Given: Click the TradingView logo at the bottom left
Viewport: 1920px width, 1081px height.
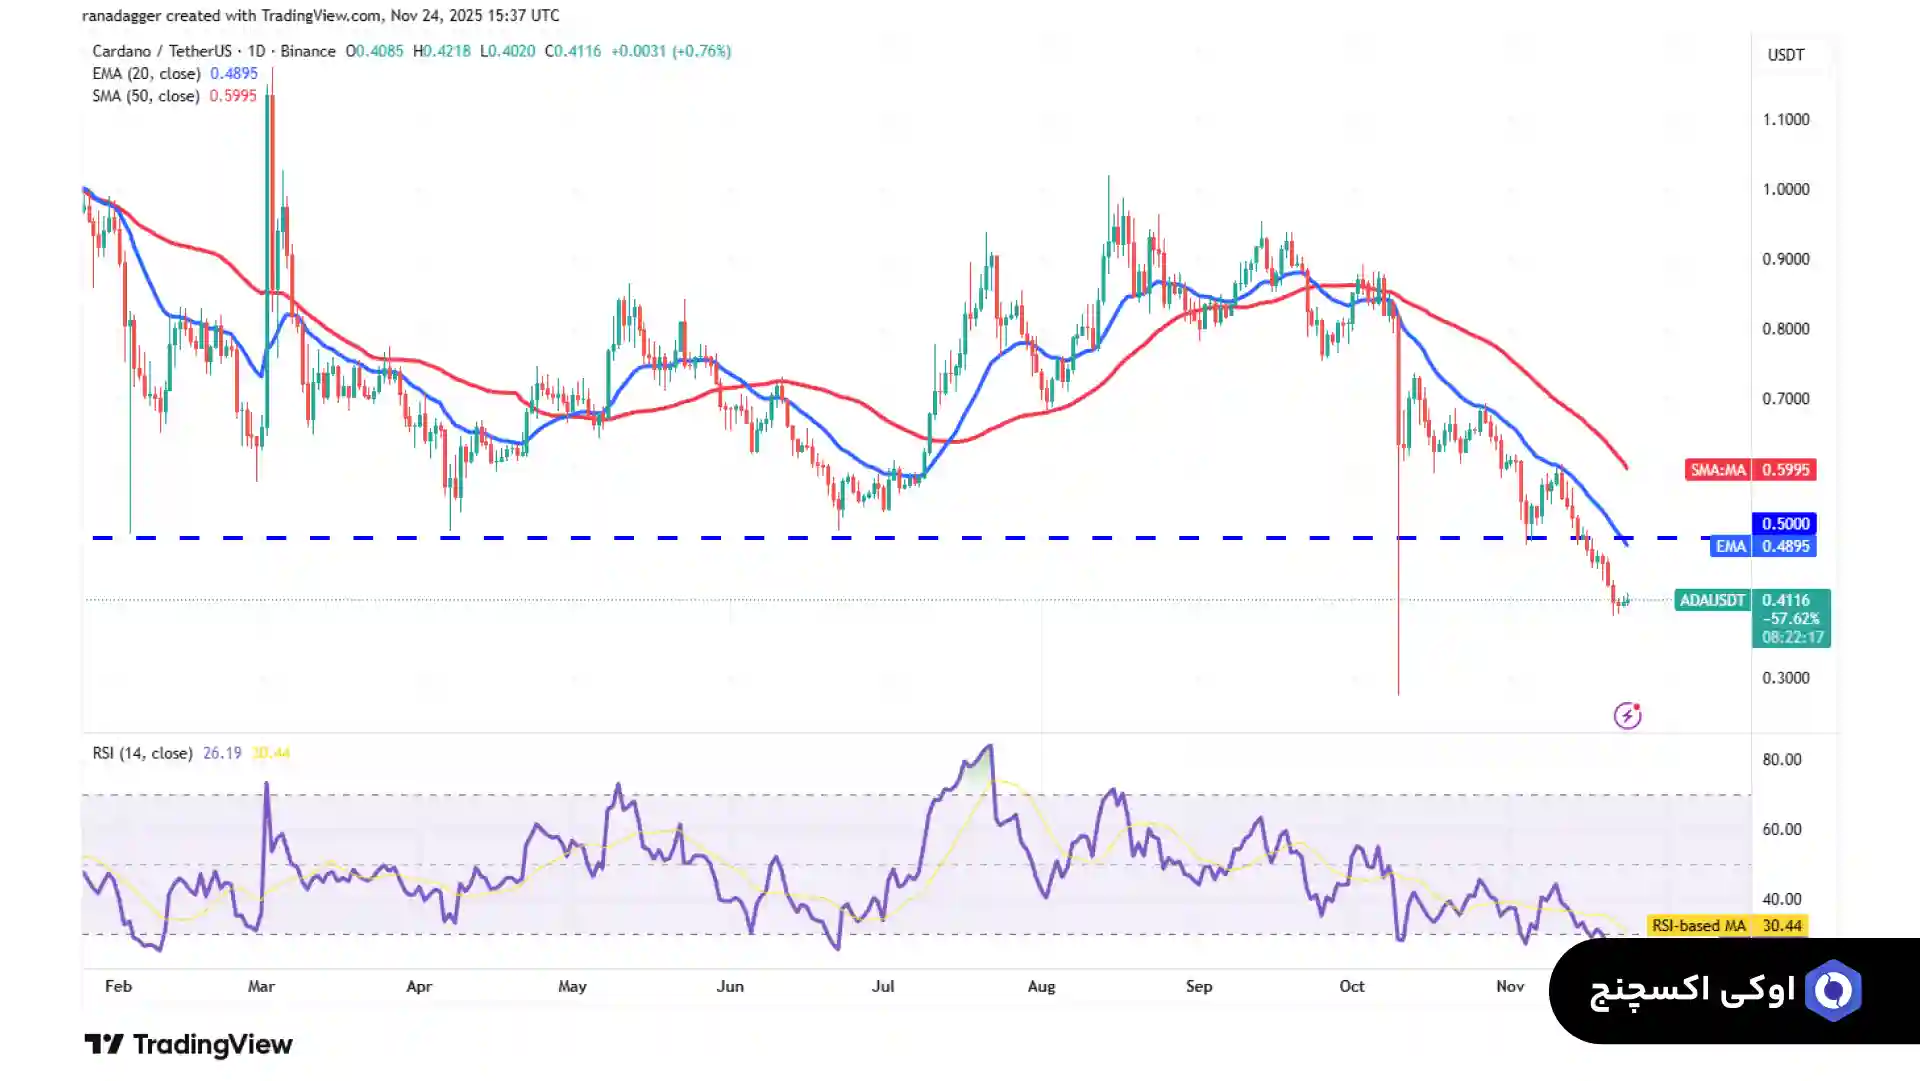Looking at the screenshot, I should click(x=188, y=1044).
